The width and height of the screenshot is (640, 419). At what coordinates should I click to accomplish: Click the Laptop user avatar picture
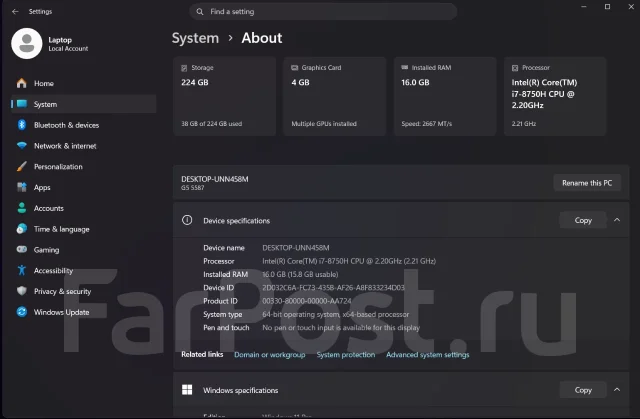pos(27,43)
